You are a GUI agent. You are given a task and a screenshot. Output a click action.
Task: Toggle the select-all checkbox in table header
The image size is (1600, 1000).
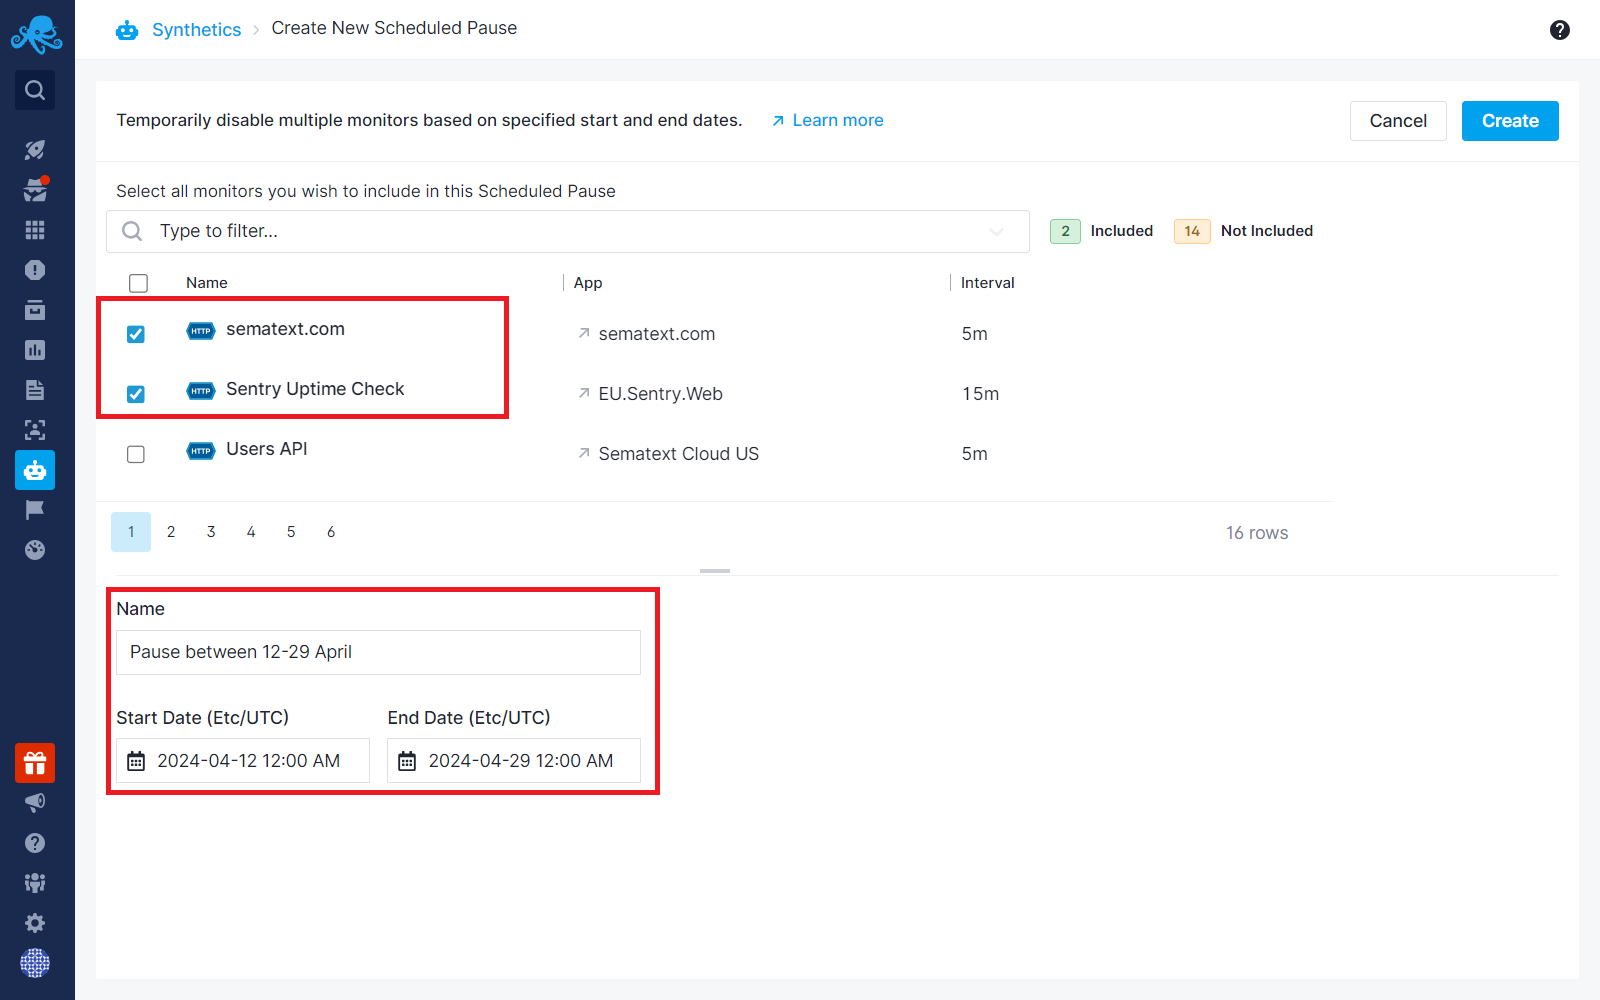pos(139,283)
